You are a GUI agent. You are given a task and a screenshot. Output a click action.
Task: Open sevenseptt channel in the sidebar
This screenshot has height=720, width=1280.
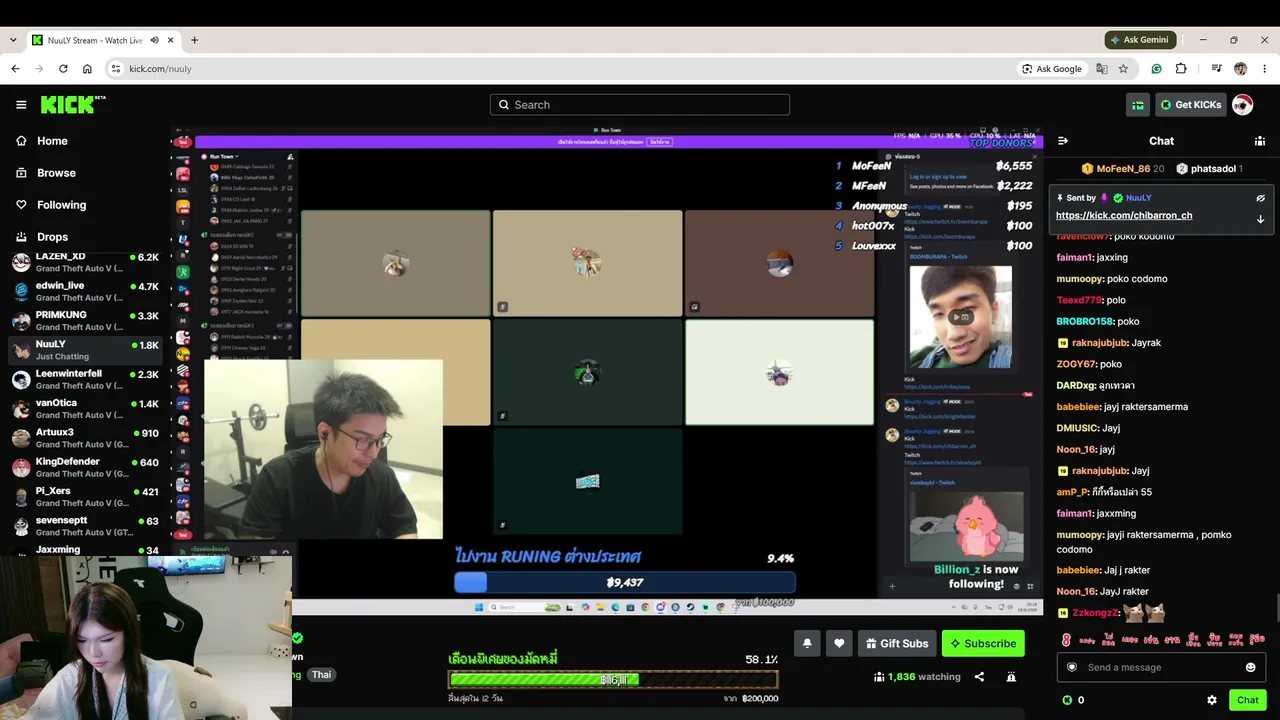click(85, 526)
